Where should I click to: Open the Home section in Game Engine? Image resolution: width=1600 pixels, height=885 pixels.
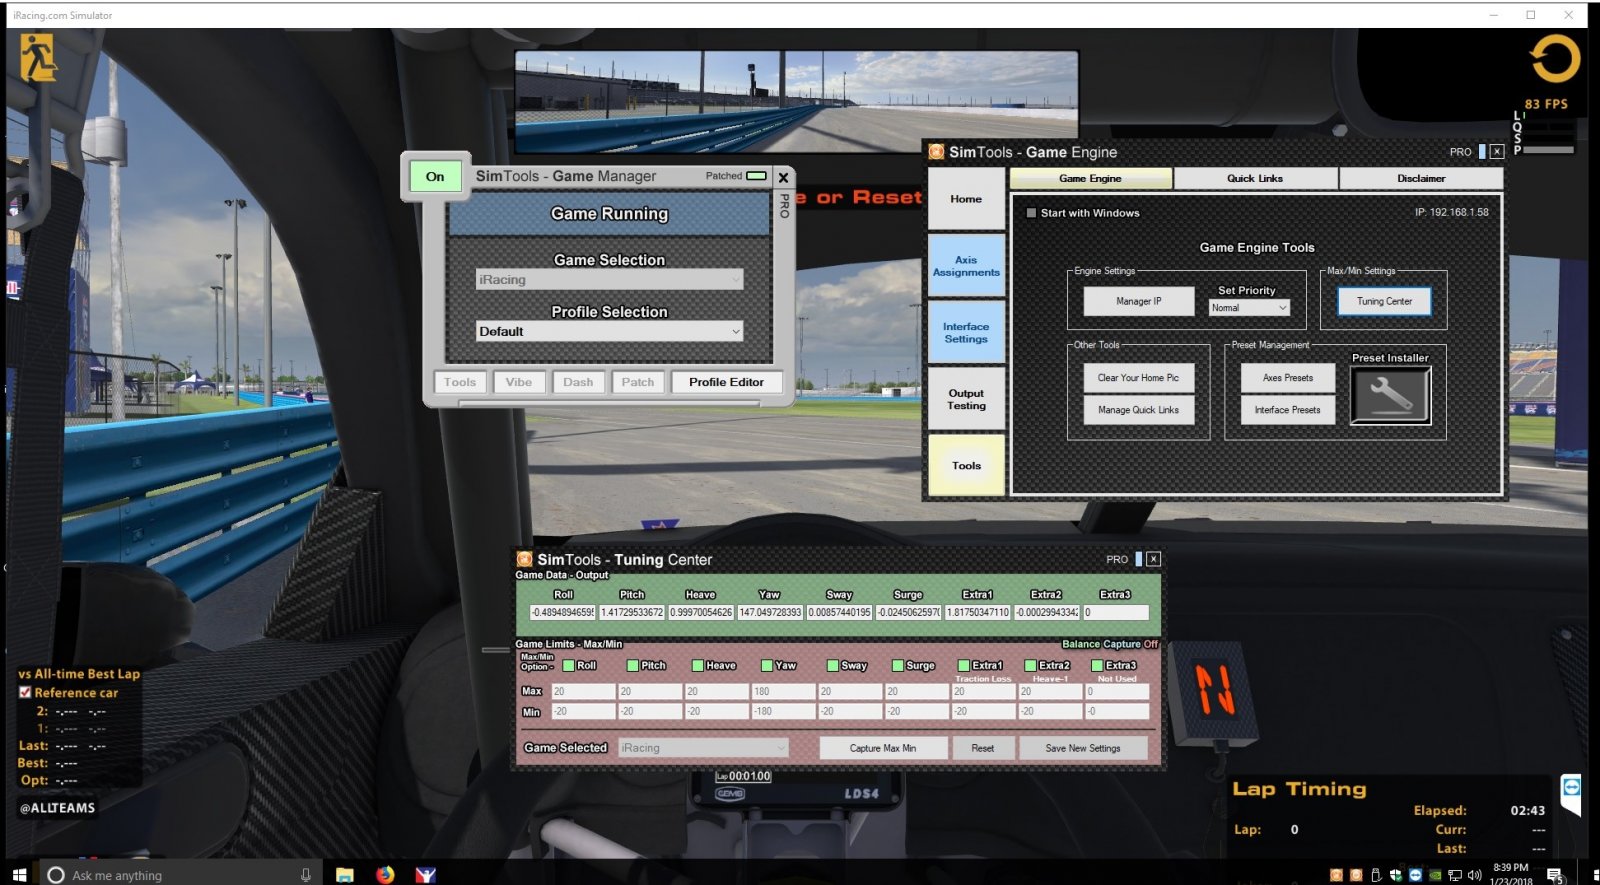(x=966, y=199)
